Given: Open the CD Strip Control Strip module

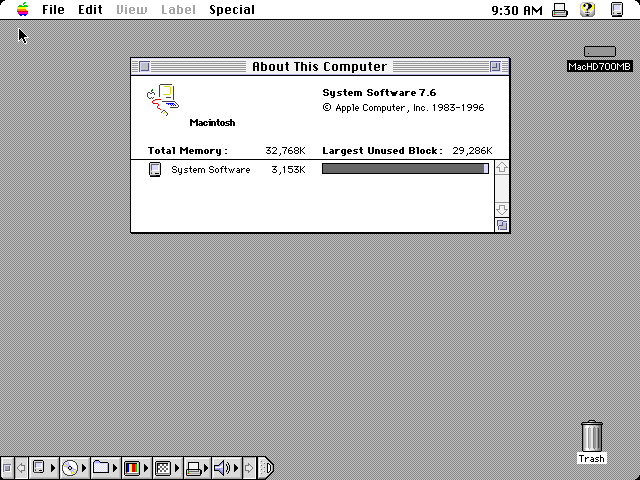Looking at the screenshot, I should (75, 468).
